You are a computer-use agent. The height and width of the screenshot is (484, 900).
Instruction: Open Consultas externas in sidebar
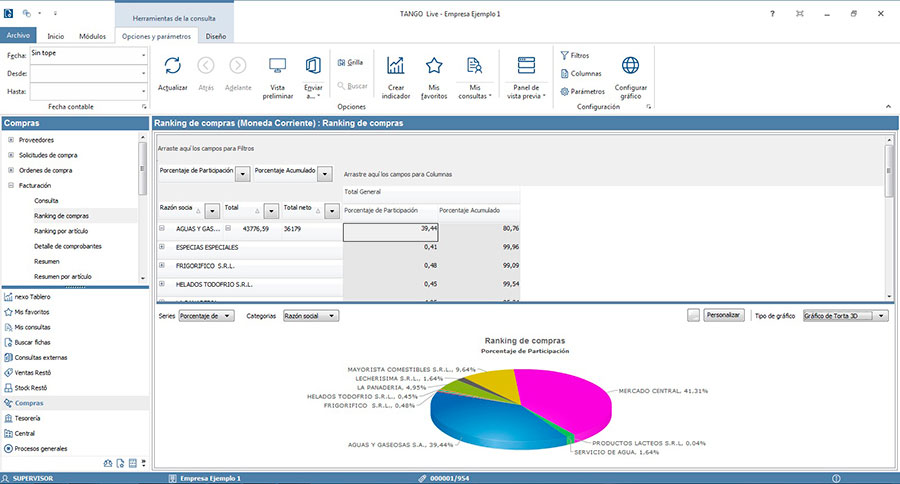36,357
